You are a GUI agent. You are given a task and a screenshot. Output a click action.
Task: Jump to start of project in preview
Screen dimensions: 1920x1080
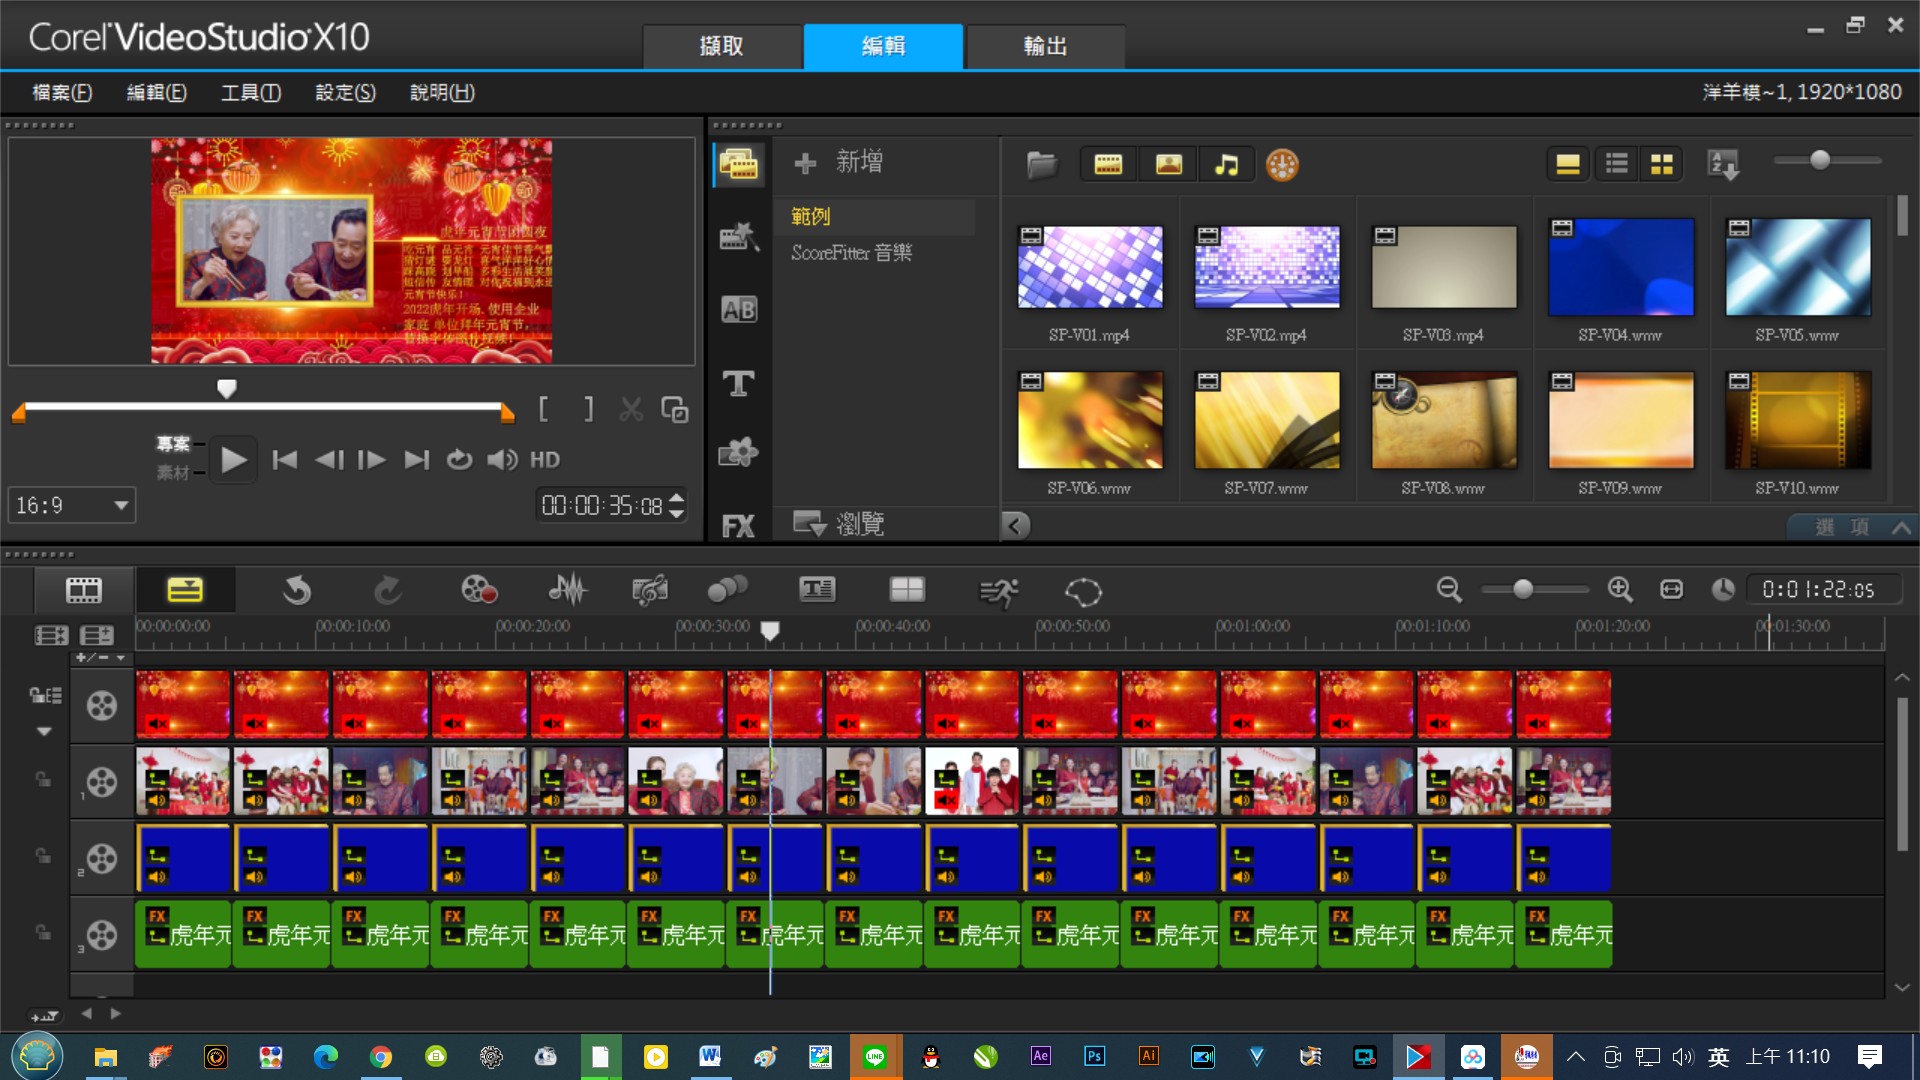tap(285, 460)
